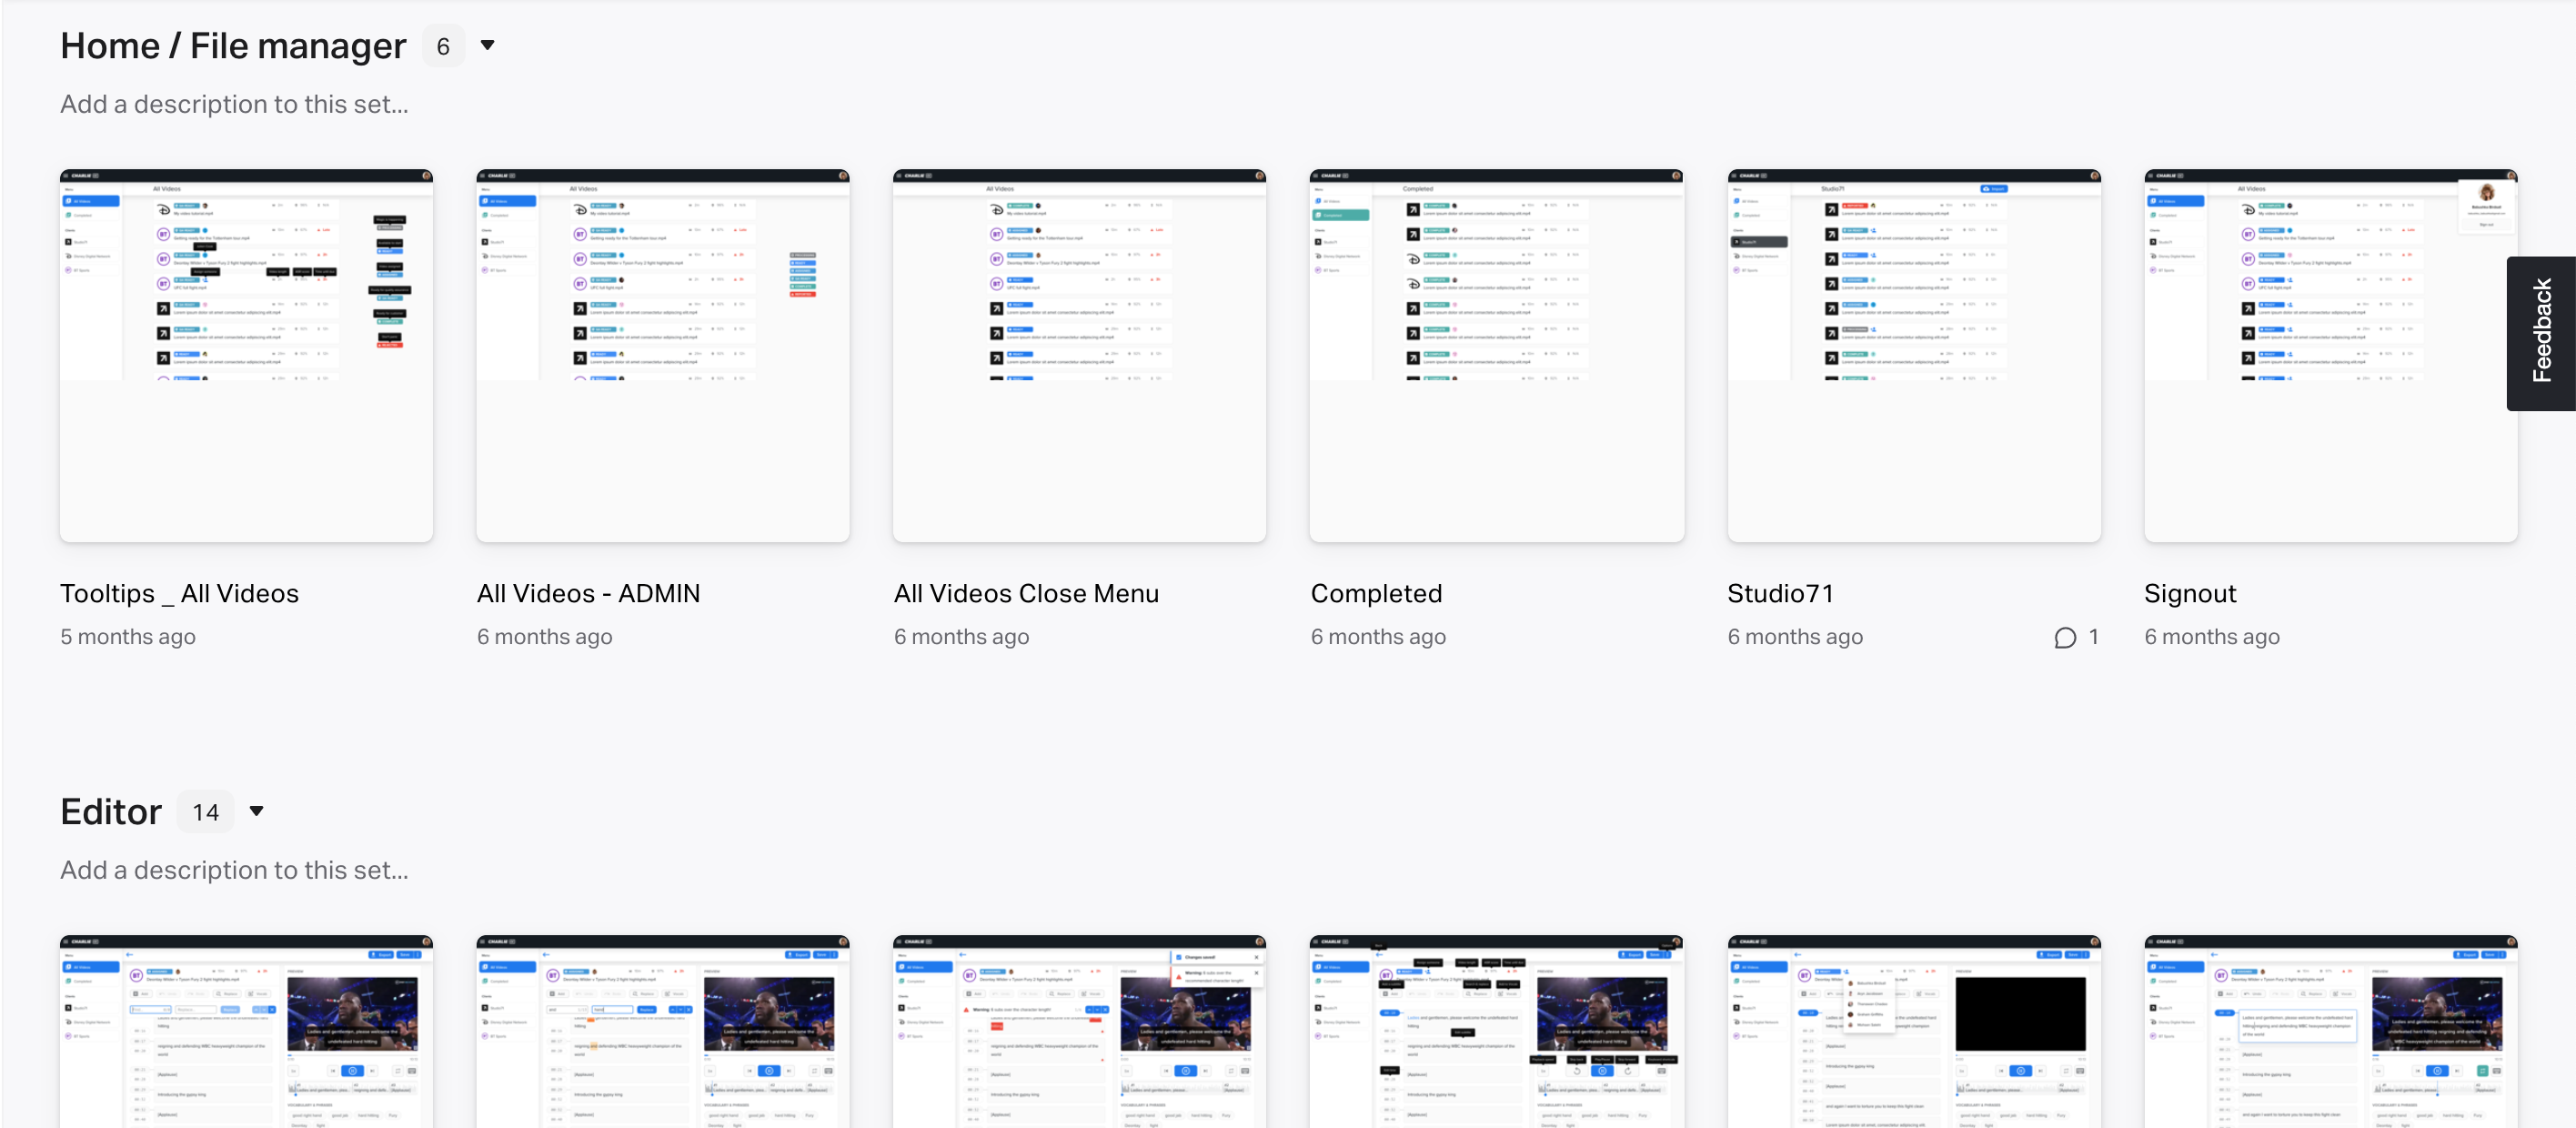Add a description to the Editor set
This screenshot has height=1128, width=2576.
click(234, 870)
